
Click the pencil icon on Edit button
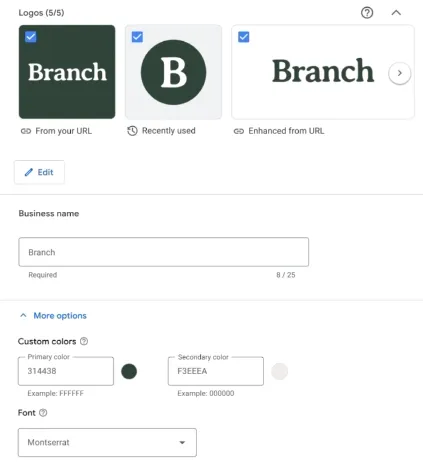pos(29,172)
